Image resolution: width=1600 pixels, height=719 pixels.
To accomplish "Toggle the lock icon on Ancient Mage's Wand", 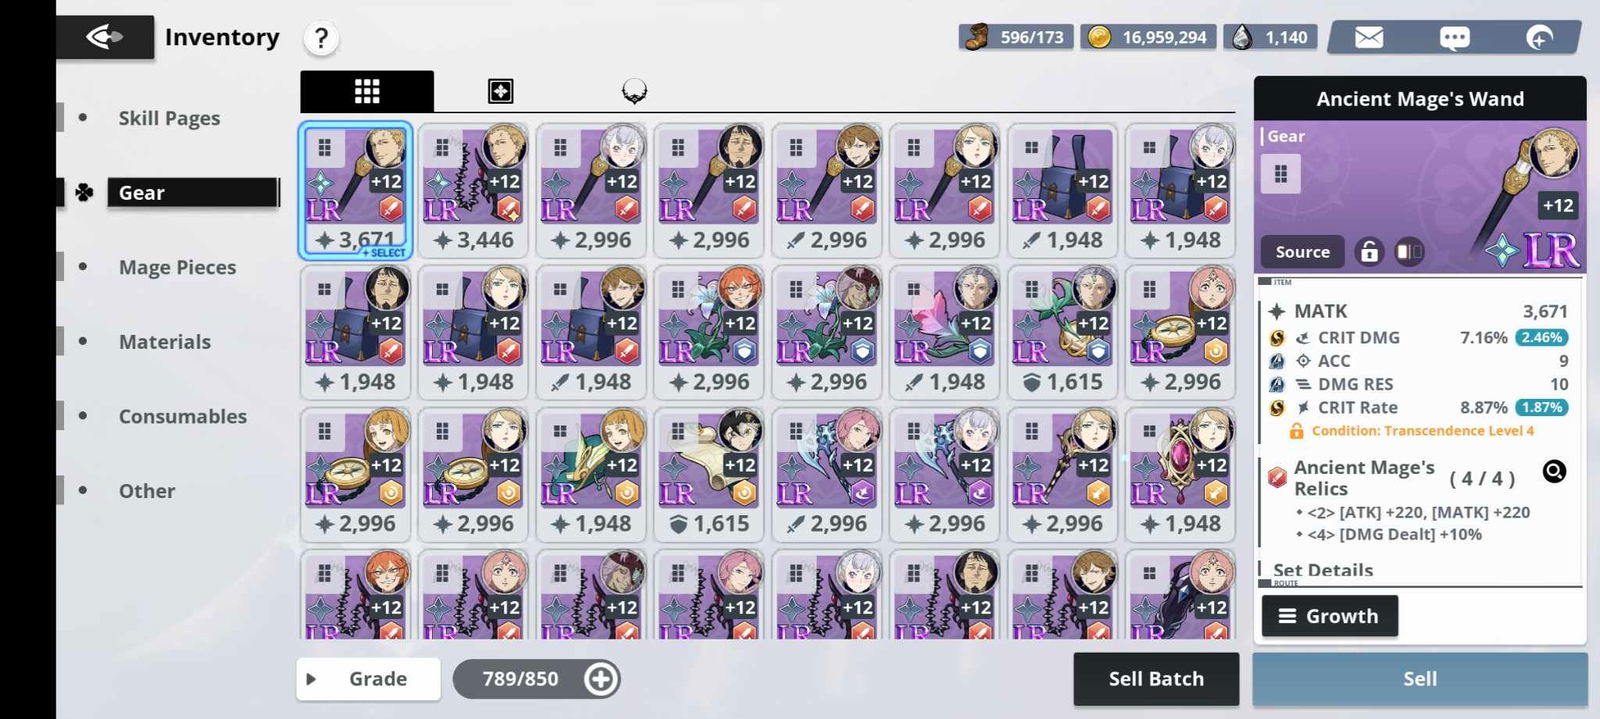I will [1369, 252].
